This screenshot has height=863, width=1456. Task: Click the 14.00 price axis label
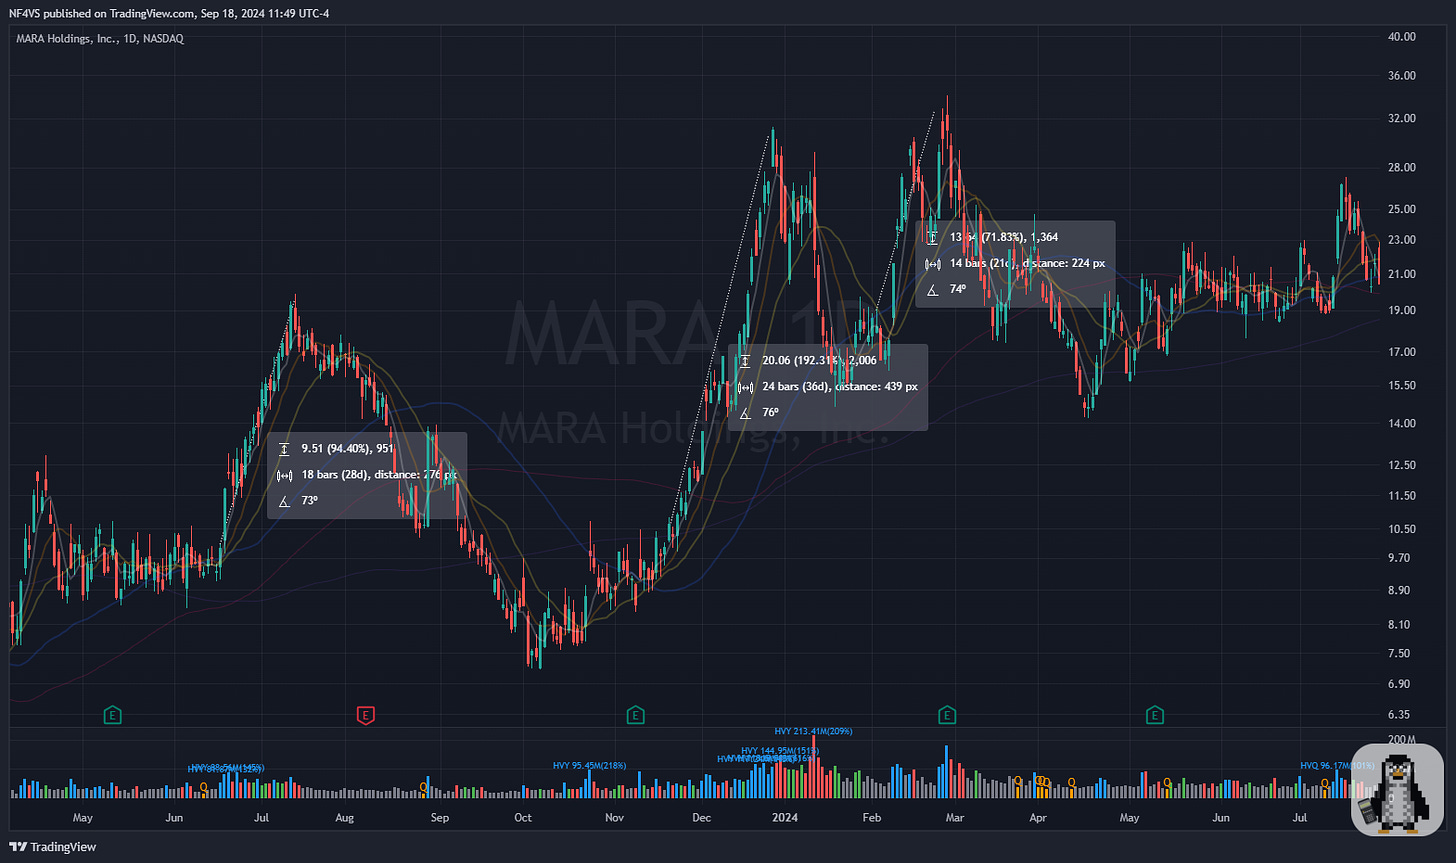point(1404,423)
